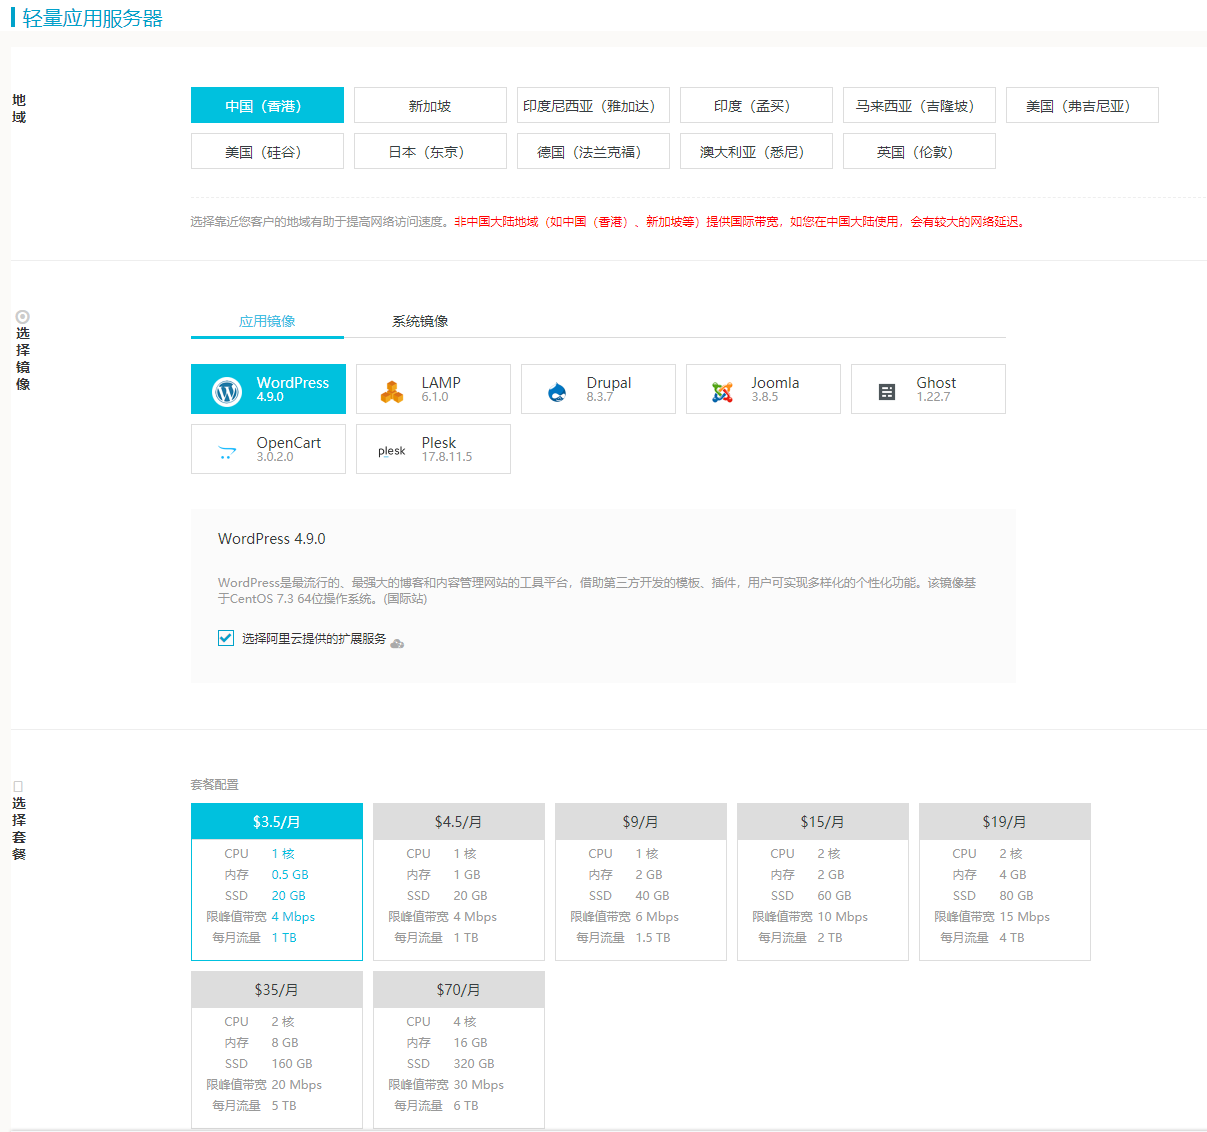Viewport: 1207px width, 1132px height.
Task: Click the OpenCart cart icon
Action: pos(227,452)
